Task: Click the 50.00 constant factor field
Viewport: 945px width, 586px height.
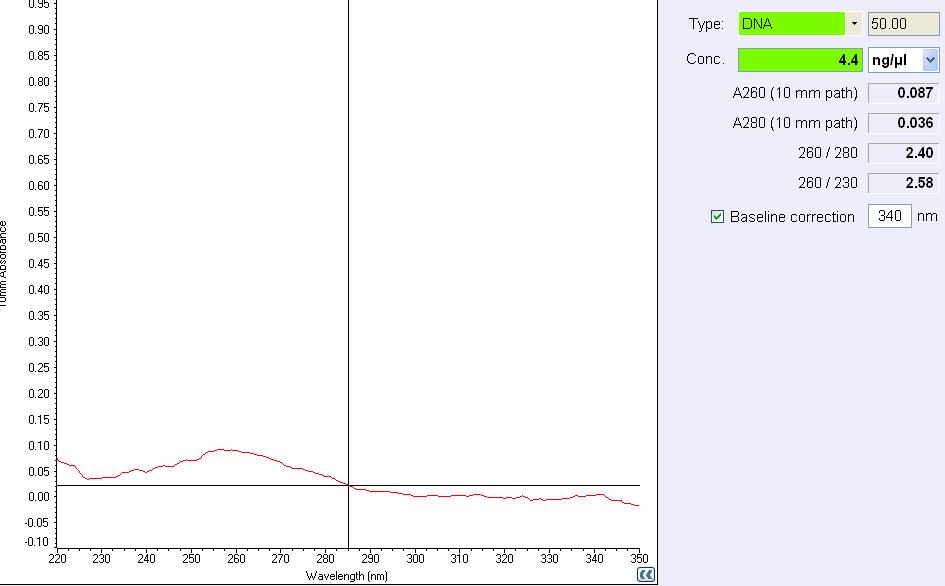Action: pyautogui.click(x=903, y=24)
